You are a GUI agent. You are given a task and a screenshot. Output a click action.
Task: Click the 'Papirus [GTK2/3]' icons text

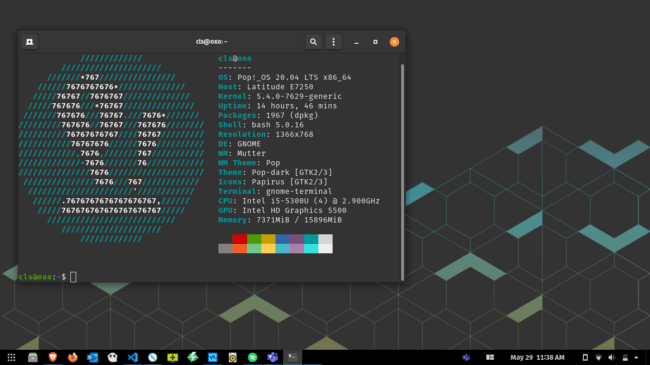coord(289,182)
